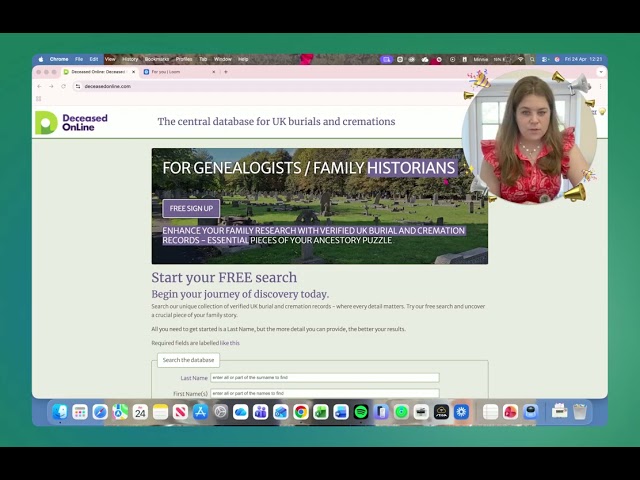Reload the deceasedonline.com page

(x=63, y=86)
